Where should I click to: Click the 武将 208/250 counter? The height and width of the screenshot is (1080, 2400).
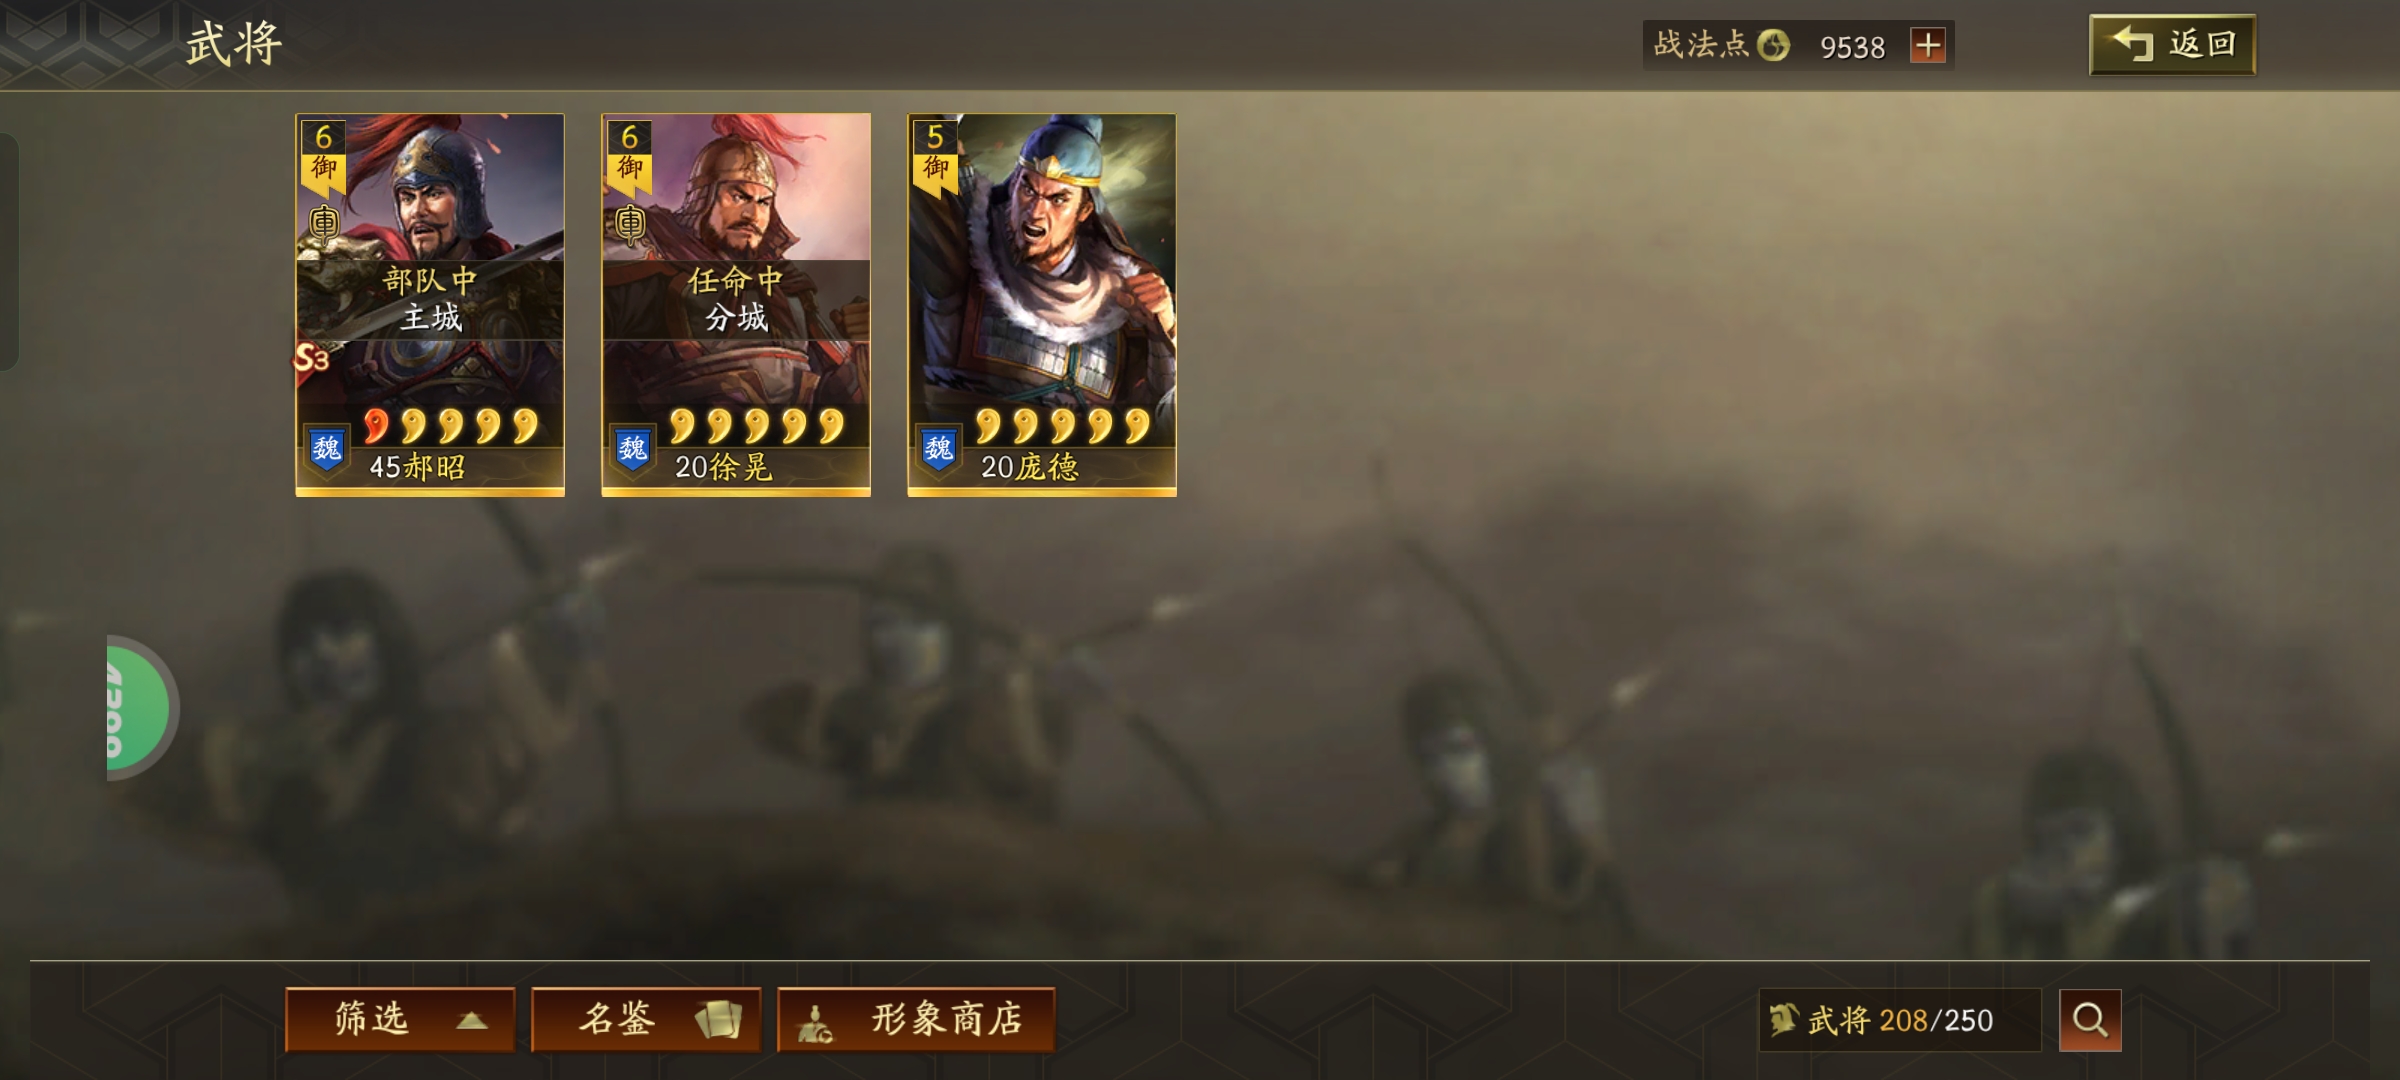1900,1020
